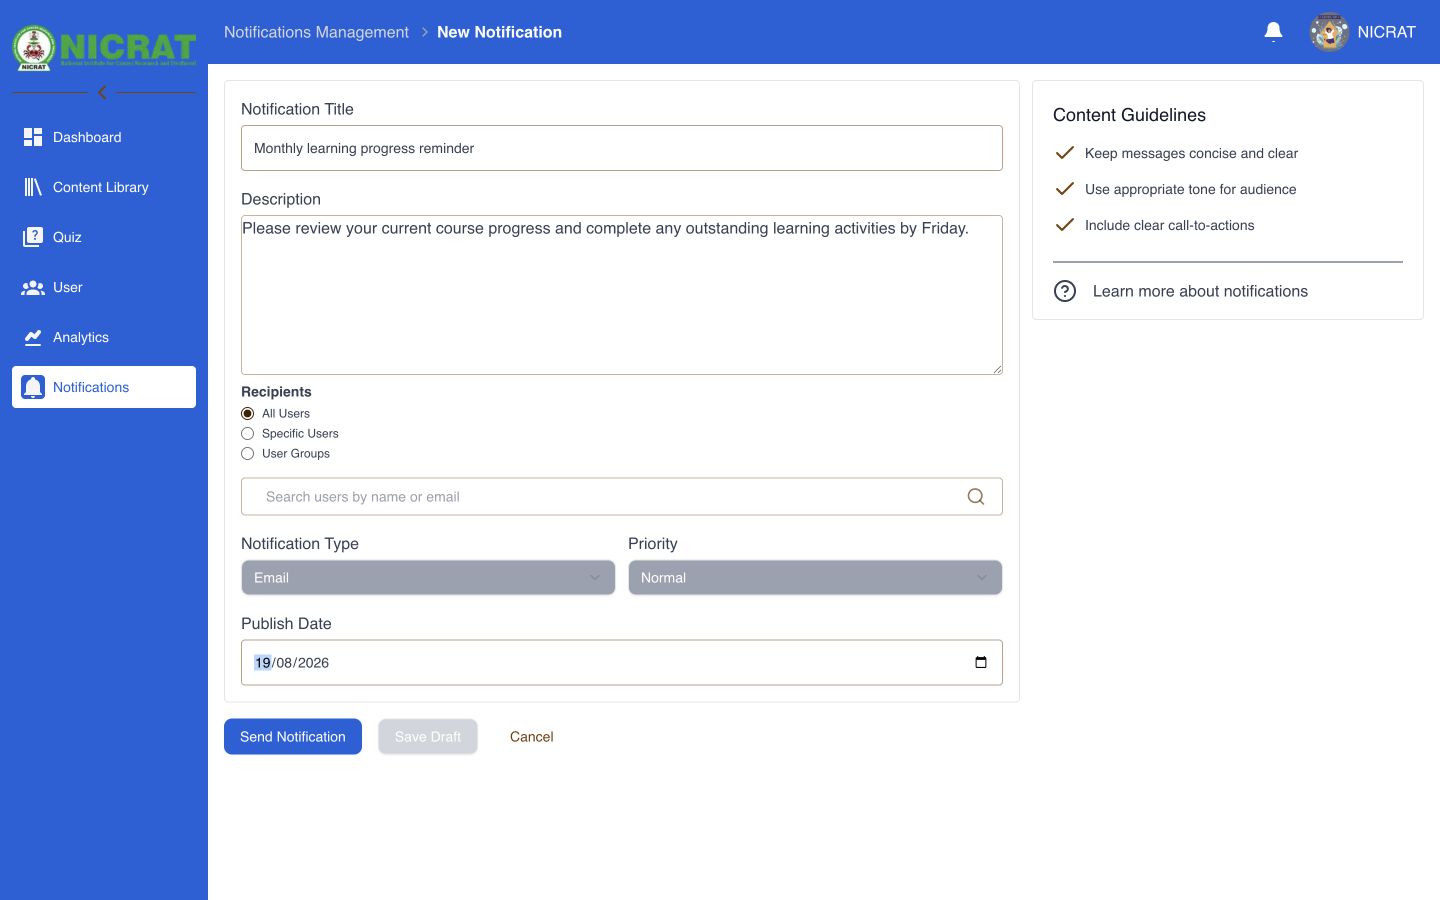Click checkmark beside Keep messages concise
The height and width of the screenshot is (900, 1440).
point(1065,153)
